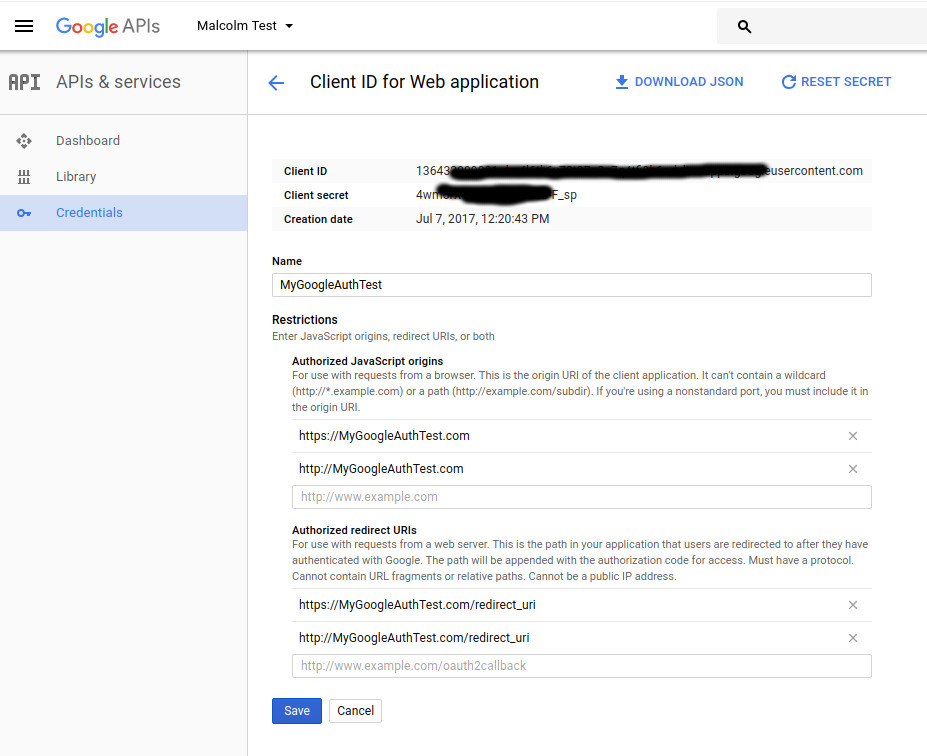Image resolution: width=927 pixels, height=756 pixels.
Task: Click the RESET SECRET button
Action: click(836, 82)
